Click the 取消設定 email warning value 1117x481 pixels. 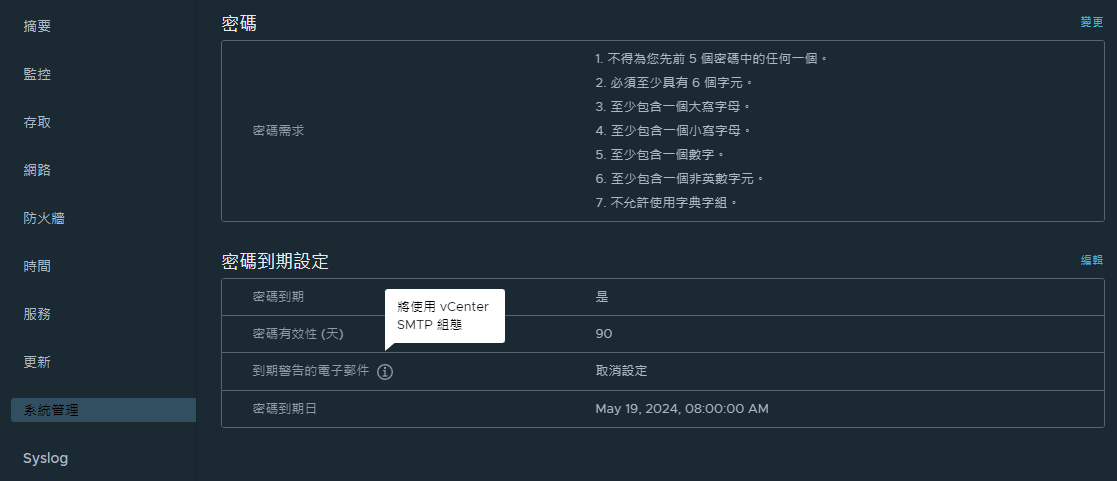[621, 371]
